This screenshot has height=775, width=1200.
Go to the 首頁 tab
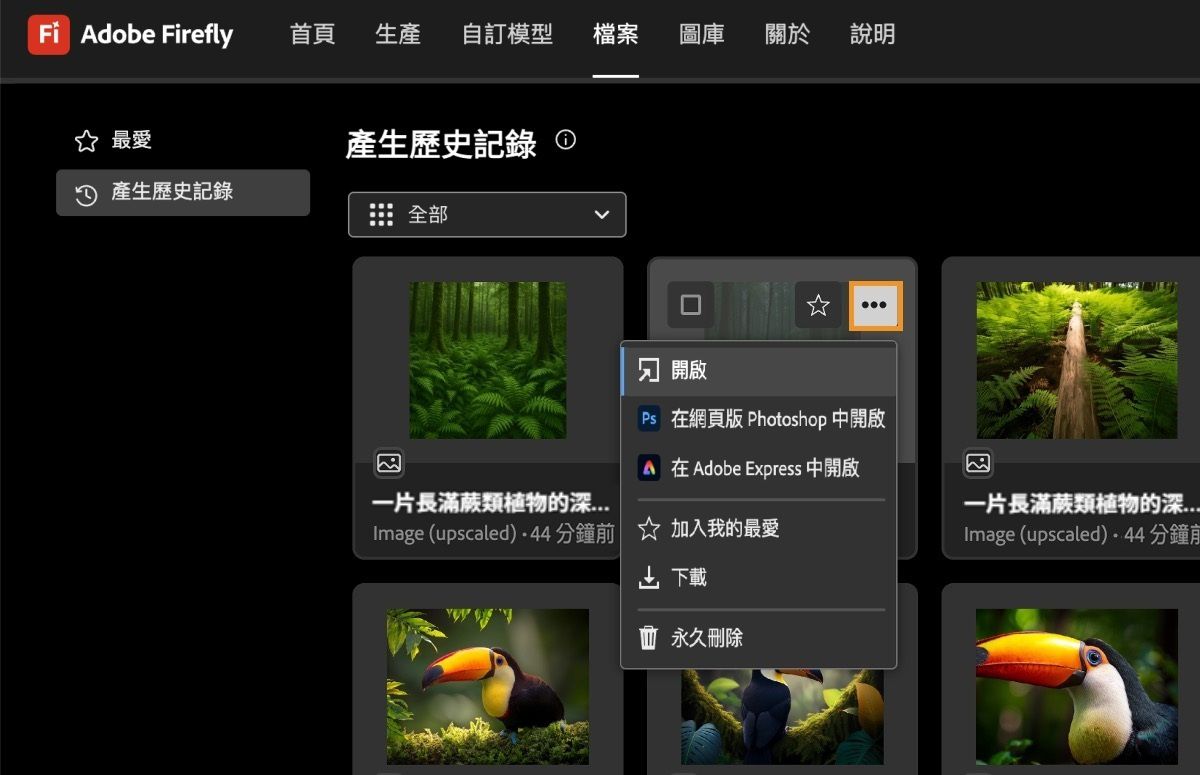(312, 35)
